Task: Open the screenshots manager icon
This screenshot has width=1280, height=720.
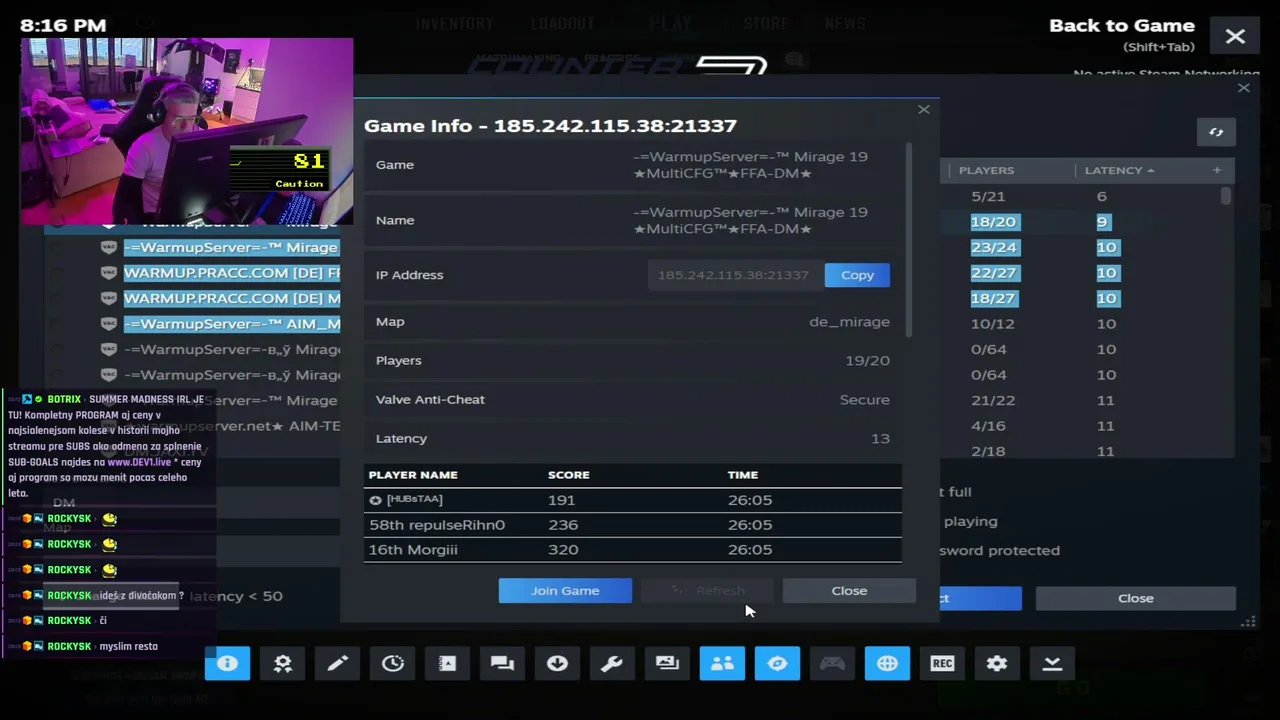Action: [x=667, y=663]
